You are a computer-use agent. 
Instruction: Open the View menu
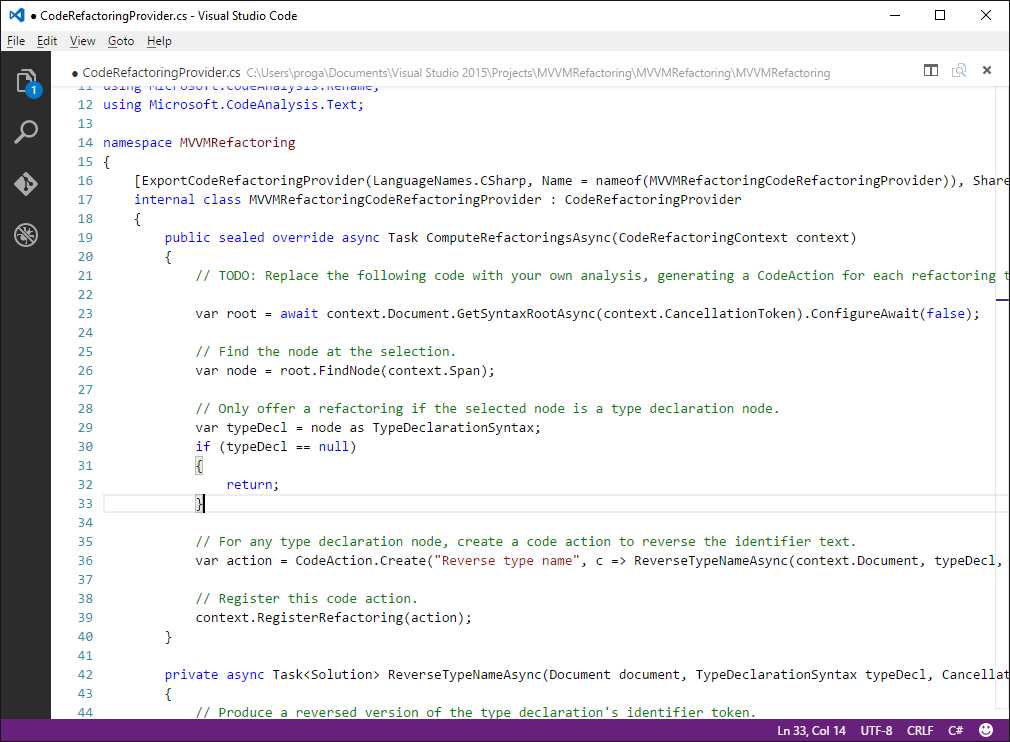click(82, 41)
